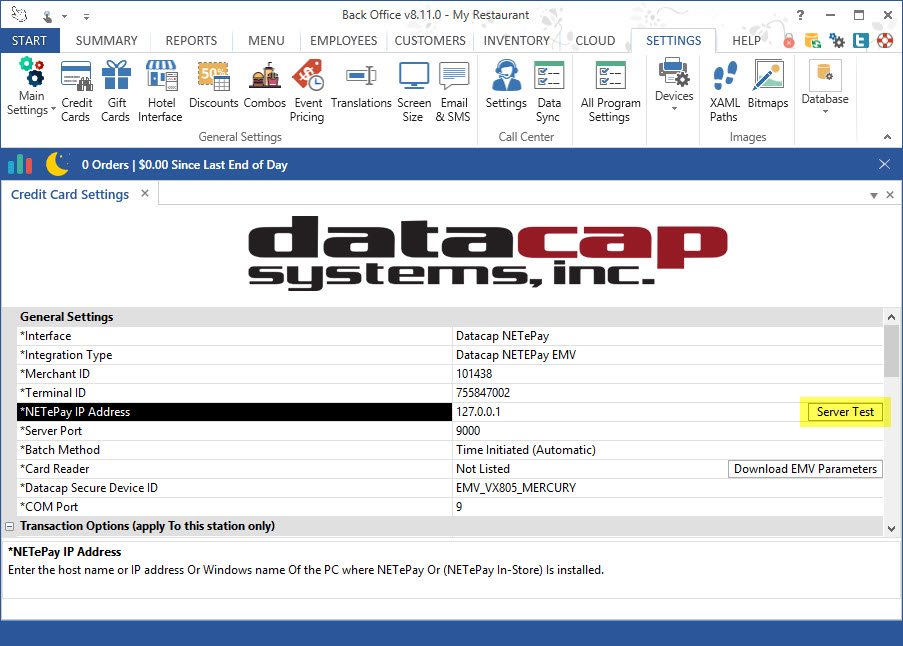Open Hotel Interface settings

(x=160, y=90)
